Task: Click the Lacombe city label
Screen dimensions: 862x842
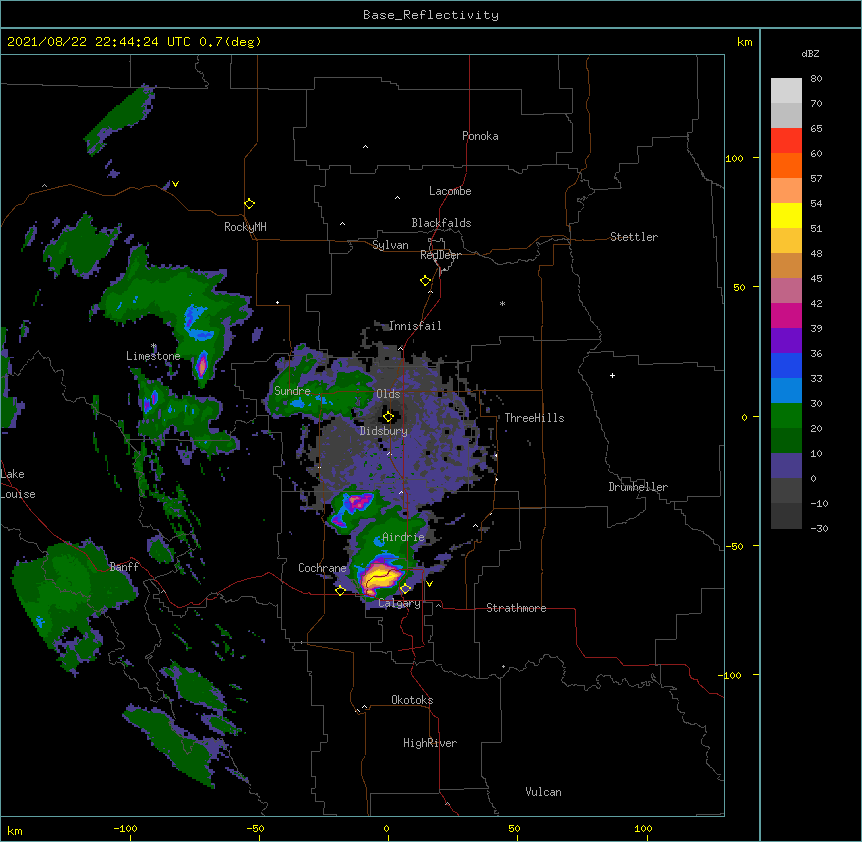Action: point(450,191)
